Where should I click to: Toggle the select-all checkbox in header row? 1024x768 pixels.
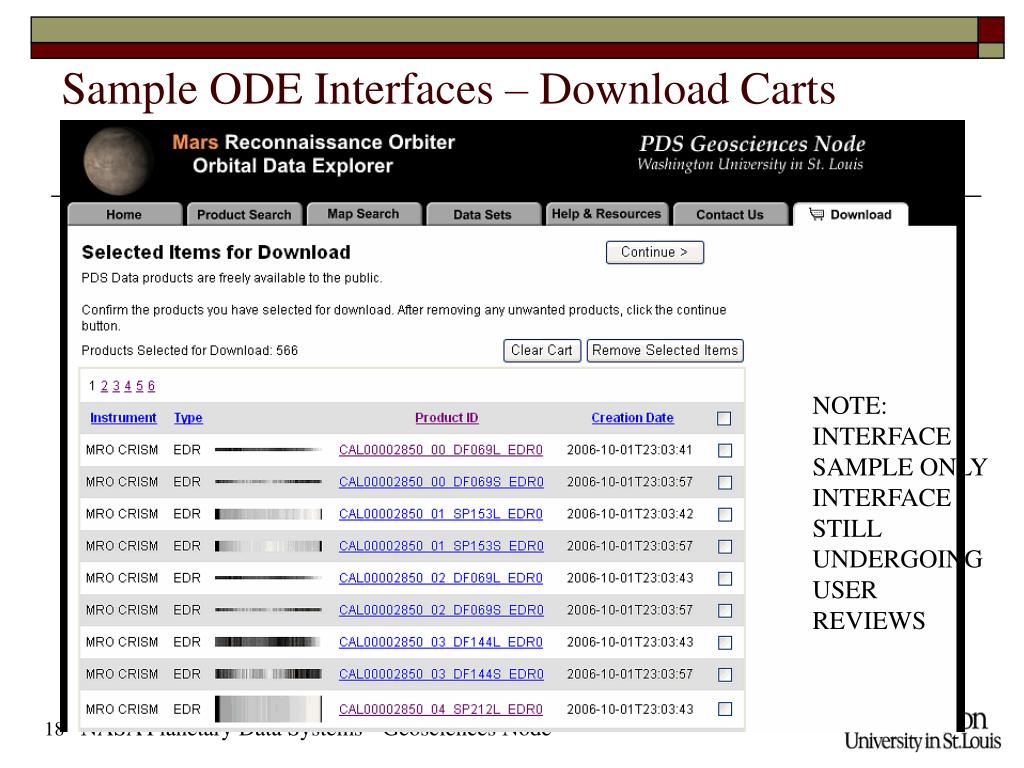724,419
